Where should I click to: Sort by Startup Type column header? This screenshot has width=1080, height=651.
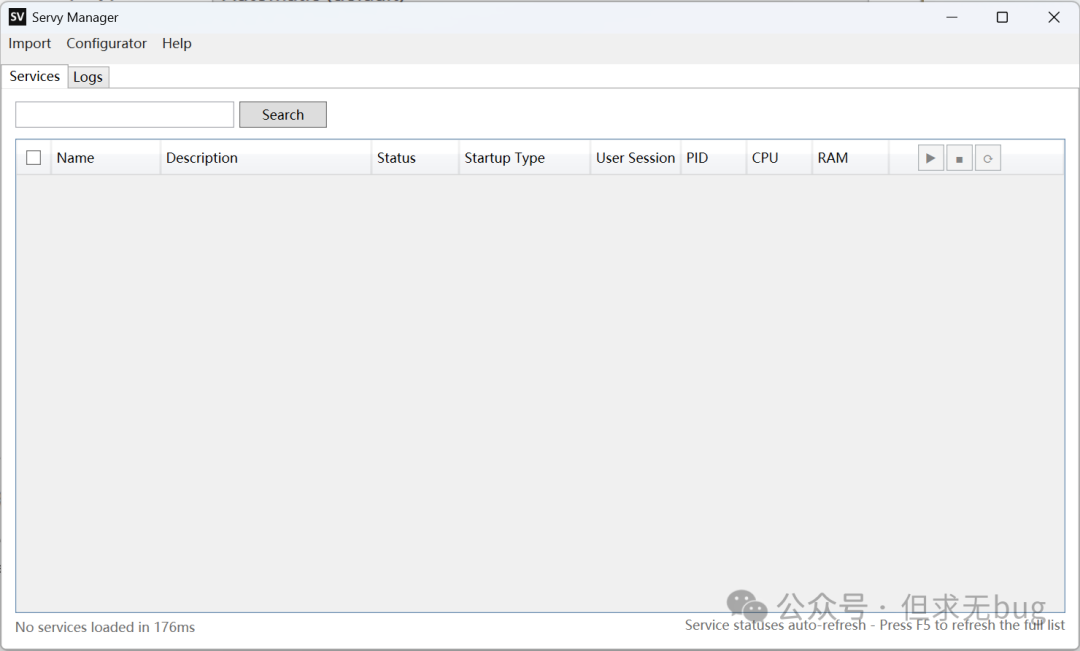[x=504, y=158]
